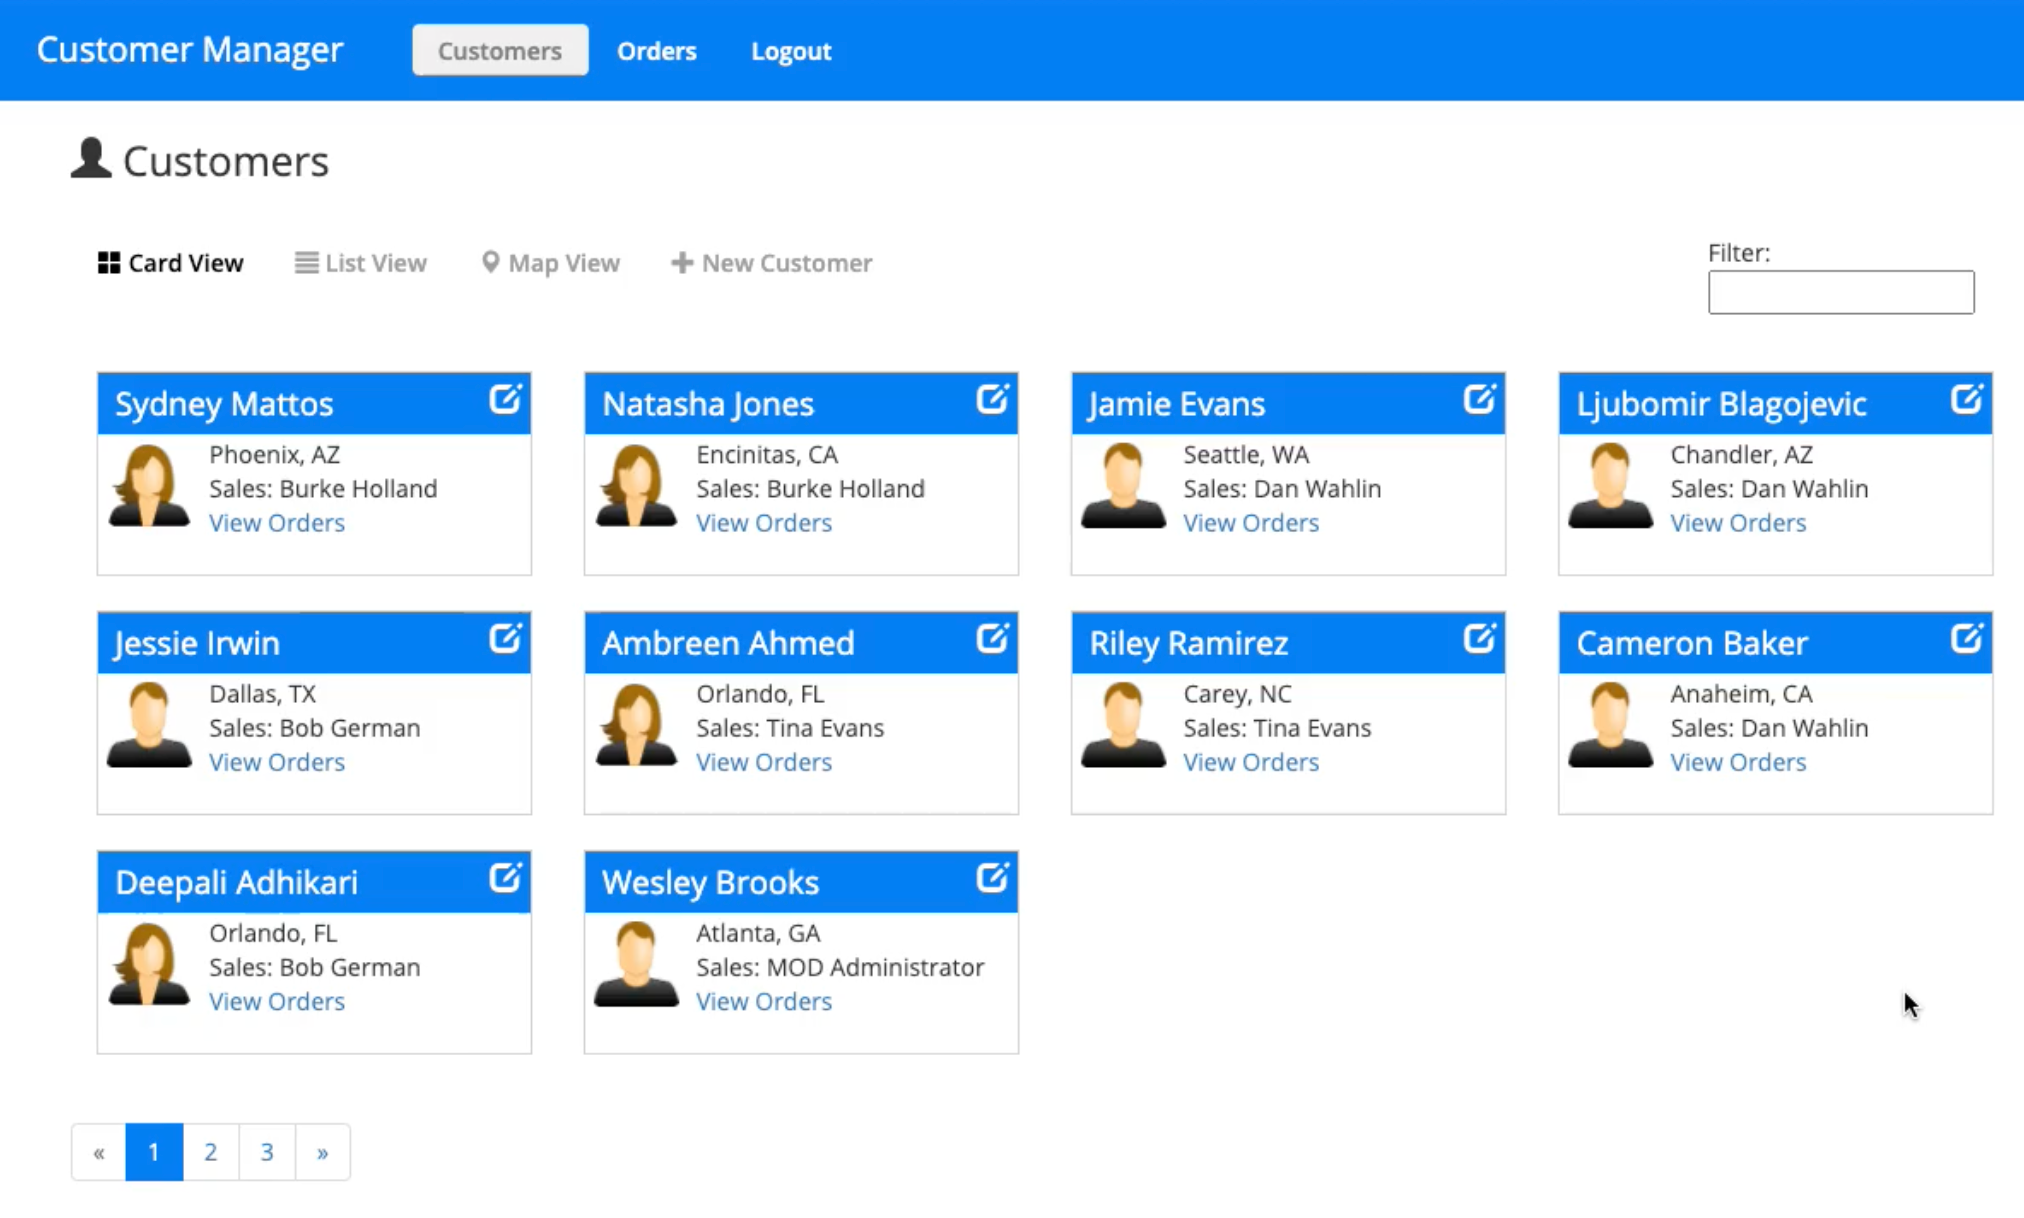Navigate to page 2
Image resolution: width=2024 pixels, height=1218 pixels.
pos(211,1151)
